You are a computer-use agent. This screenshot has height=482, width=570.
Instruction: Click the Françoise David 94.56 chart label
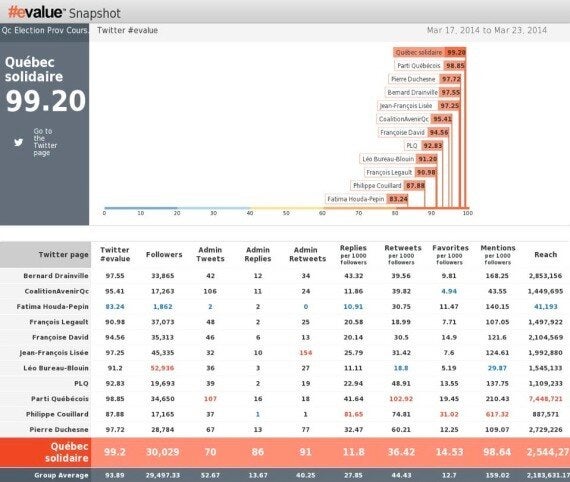coord(414,132)
